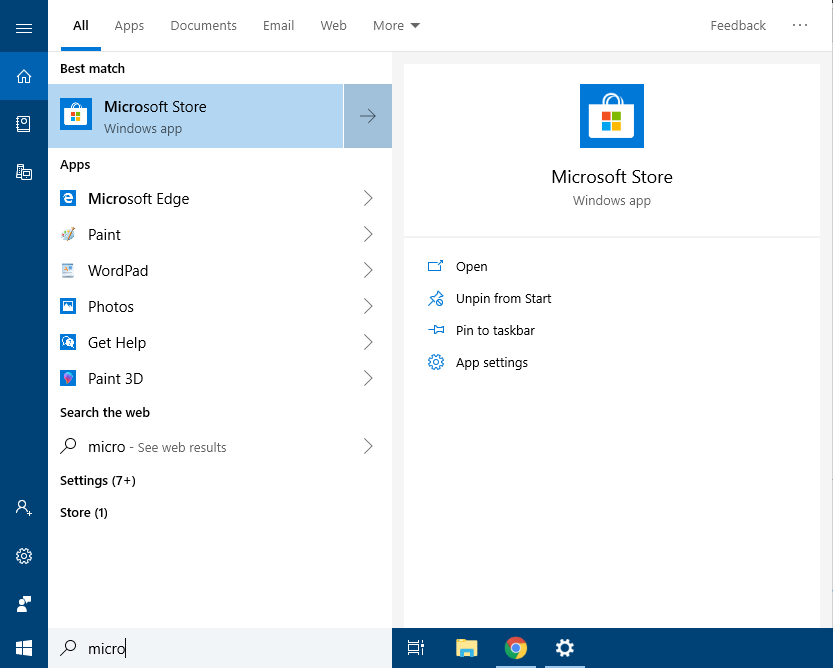Image resolution: width=833 pixels, height=668 pixels.
Task: Click the App settings gear icon
Action: 436,362
